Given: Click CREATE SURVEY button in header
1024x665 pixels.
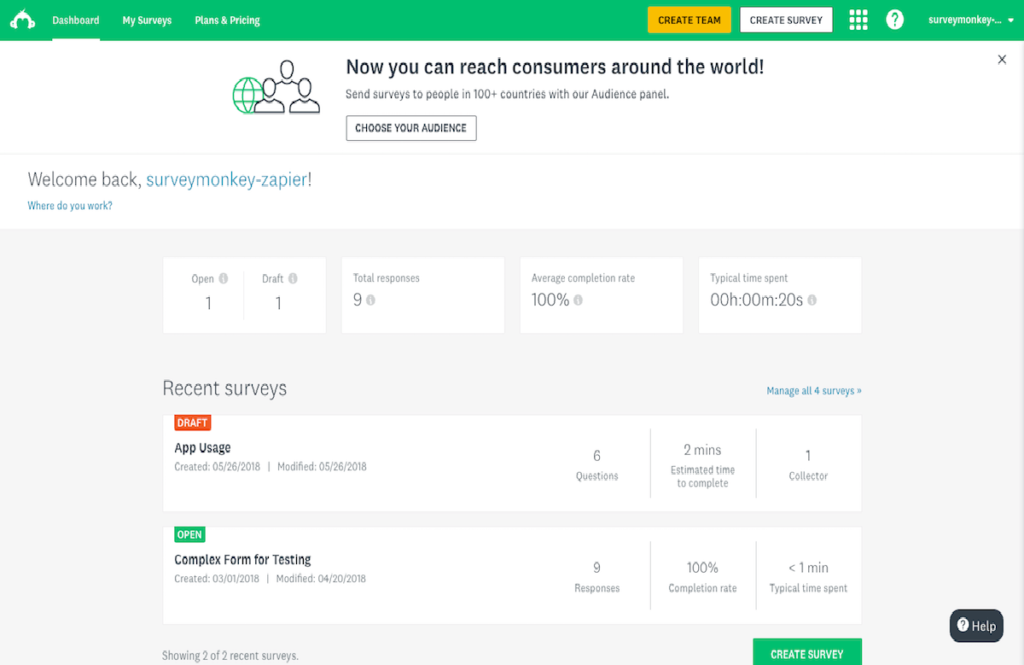Looking at the screenshot, I should point(786,20).
